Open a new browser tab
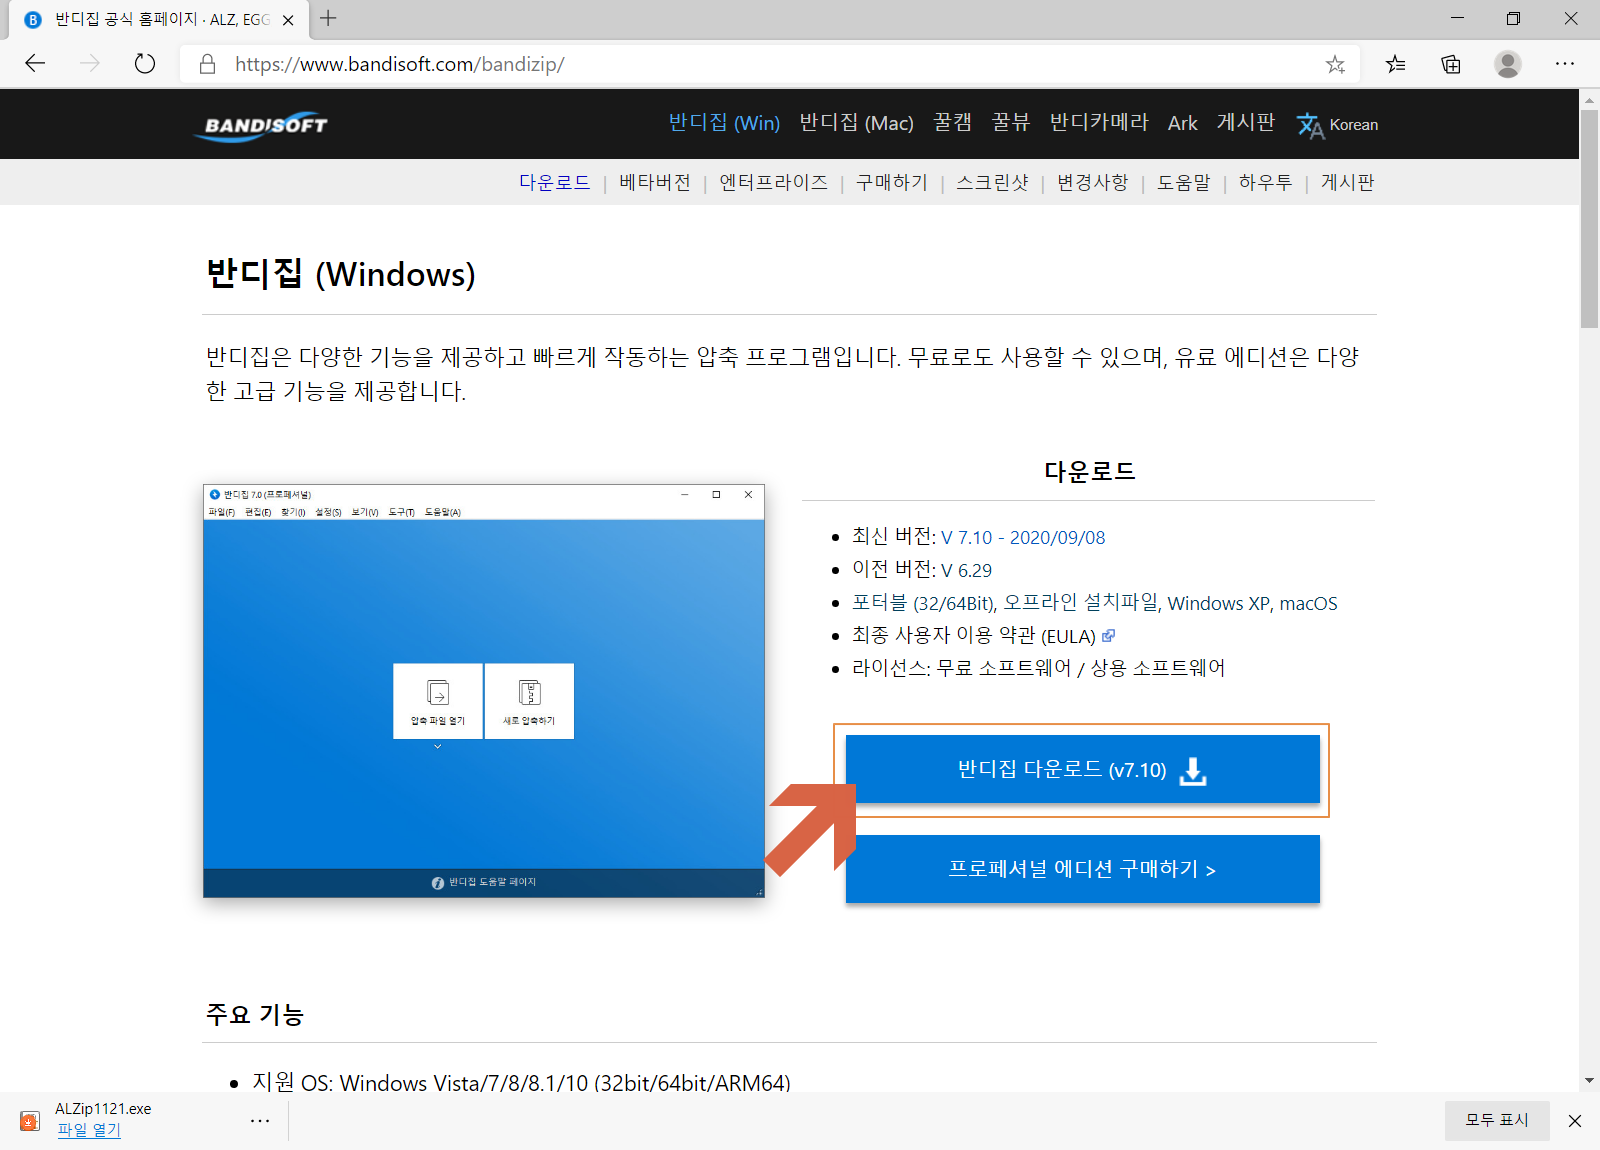Viewport: 1600px width, 1150px height. 328,18
